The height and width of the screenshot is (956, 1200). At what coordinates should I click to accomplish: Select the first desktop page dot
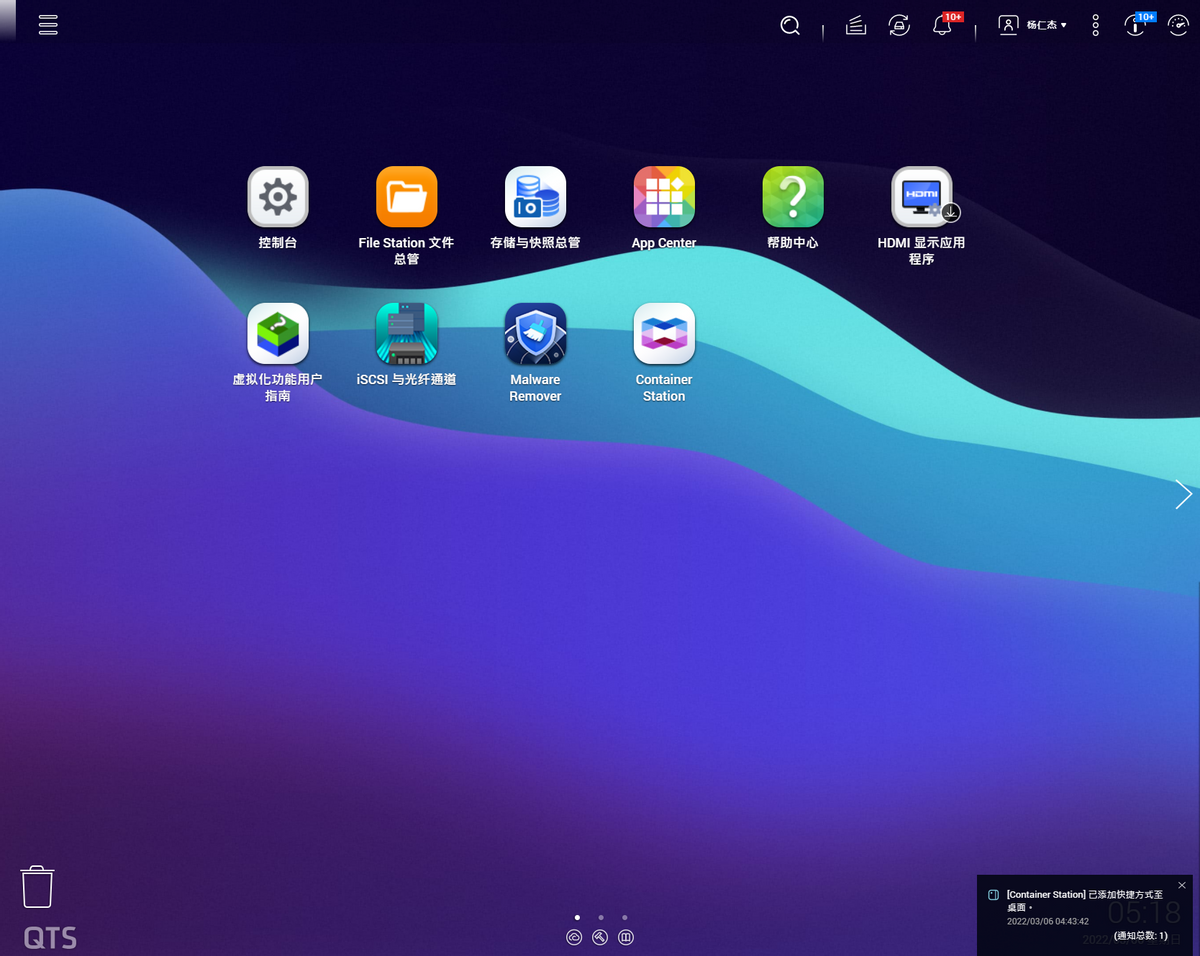[577, 917]
